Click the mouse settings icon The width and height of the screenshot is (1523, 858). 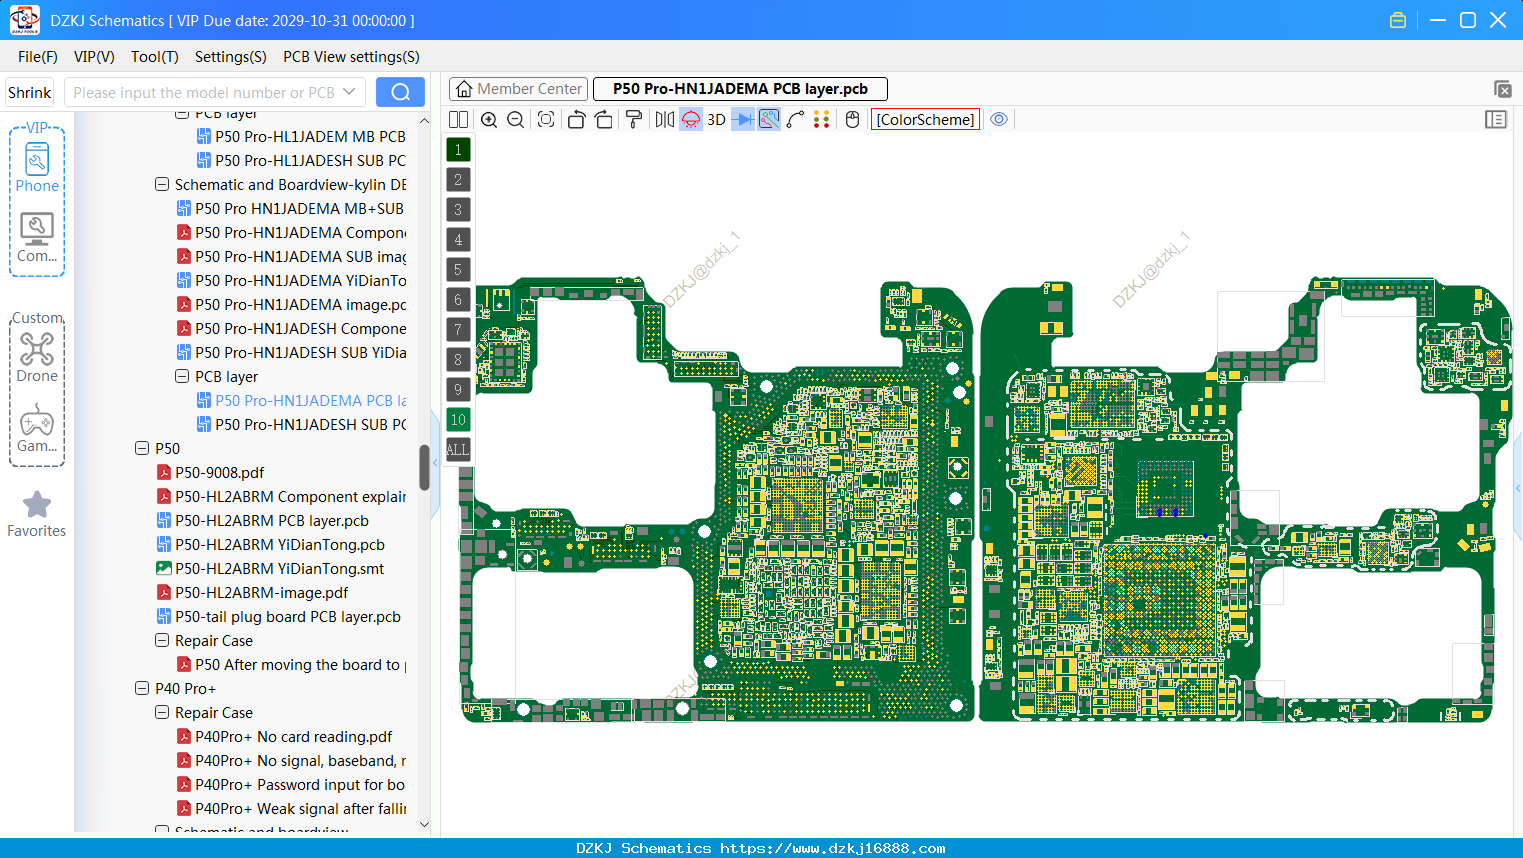[852, 119]
